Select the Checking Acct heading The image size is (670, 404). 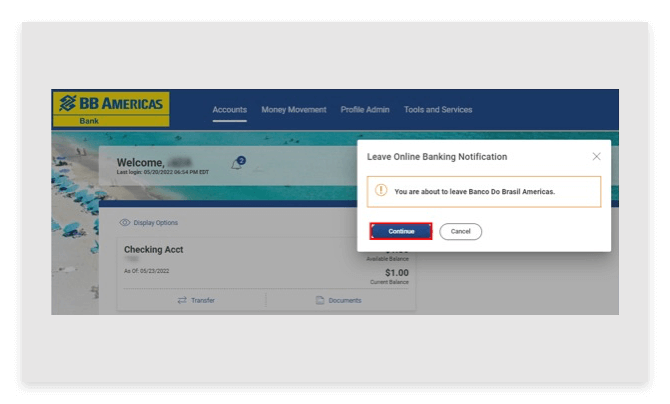coord(153,249)
